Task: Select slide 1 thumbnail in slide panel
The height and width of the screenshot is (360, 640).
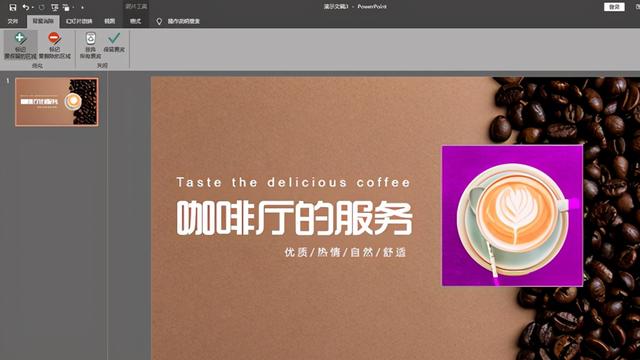Action: pyautogui.click(x=57, y=102)
